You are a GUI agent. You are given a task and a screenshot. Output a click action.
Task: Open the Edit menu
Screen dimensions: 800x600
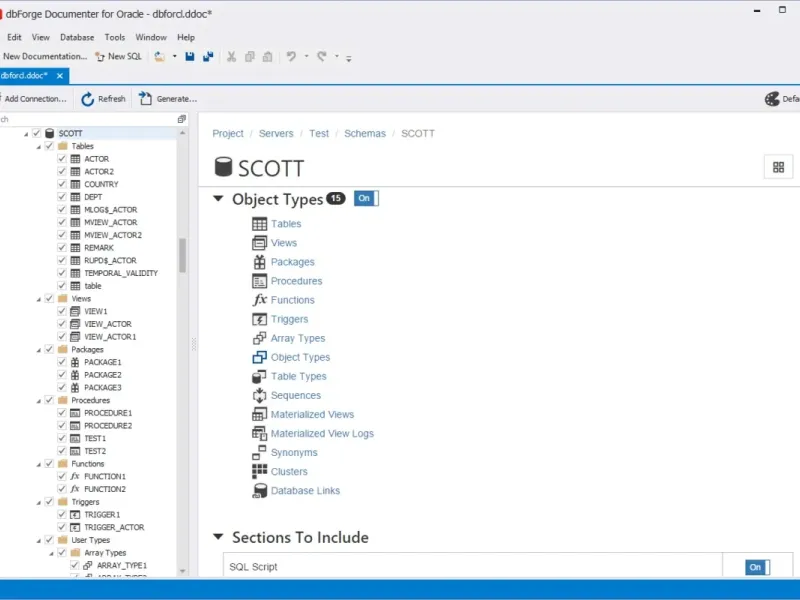pos(14,37)
